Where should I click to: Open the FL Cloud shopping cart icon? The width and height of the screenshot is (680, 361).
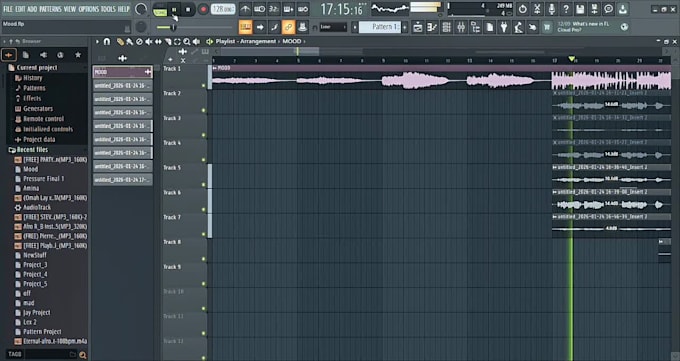click(547, 27)
